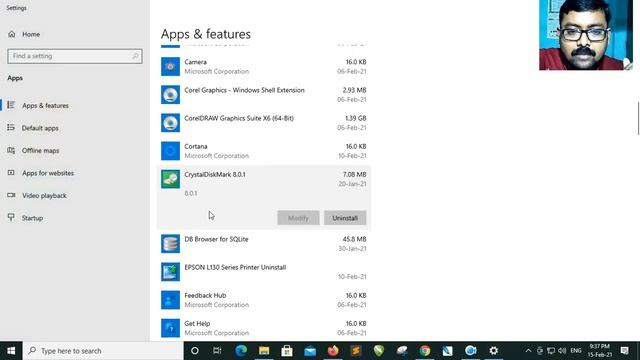Click the Settings window scrollbar thumb
Screen dimensions: 640x360
tap(638, 118)
